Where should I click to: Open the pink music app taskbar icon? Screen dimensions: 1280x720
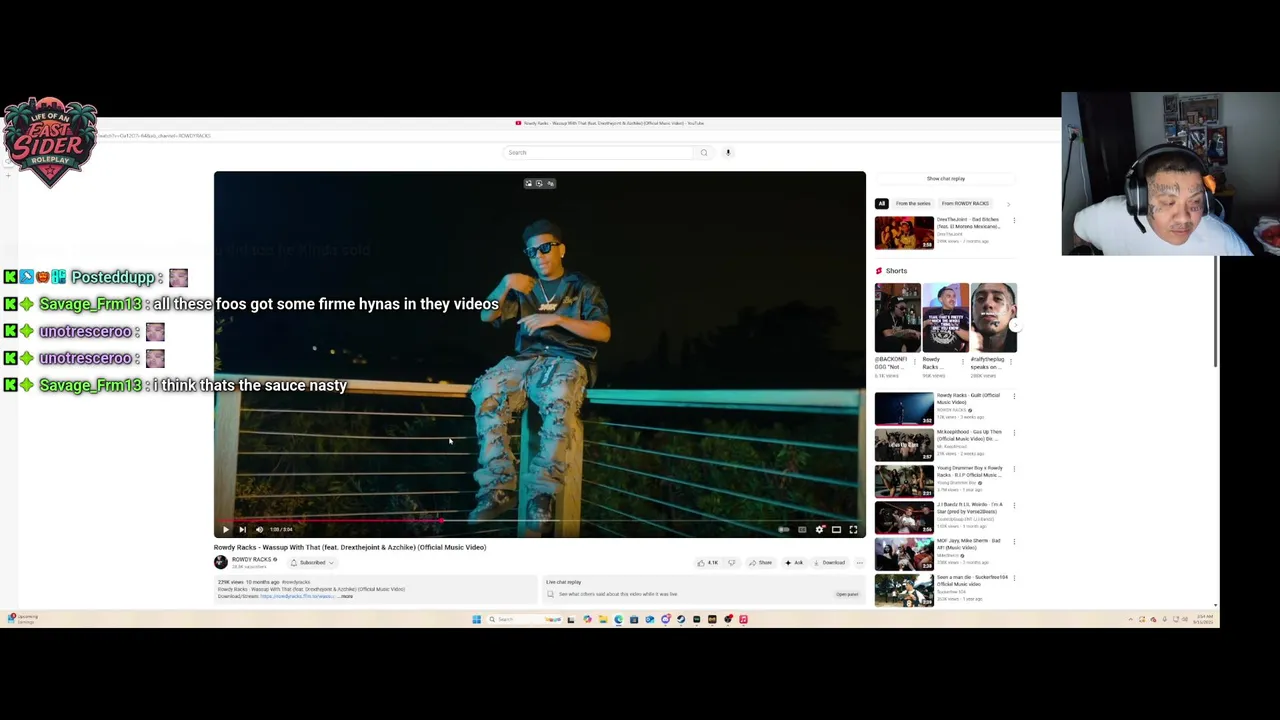(743, 620)
